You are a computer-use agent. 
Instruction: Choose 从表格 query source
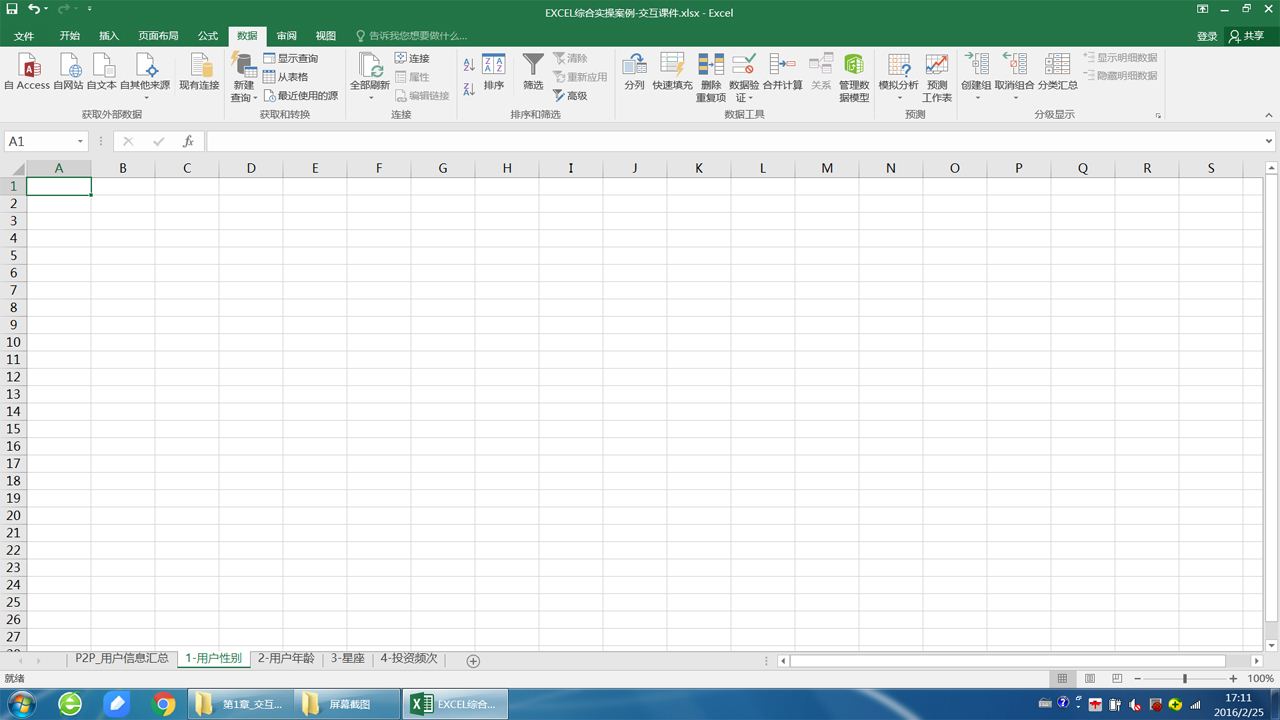point(286,77)
